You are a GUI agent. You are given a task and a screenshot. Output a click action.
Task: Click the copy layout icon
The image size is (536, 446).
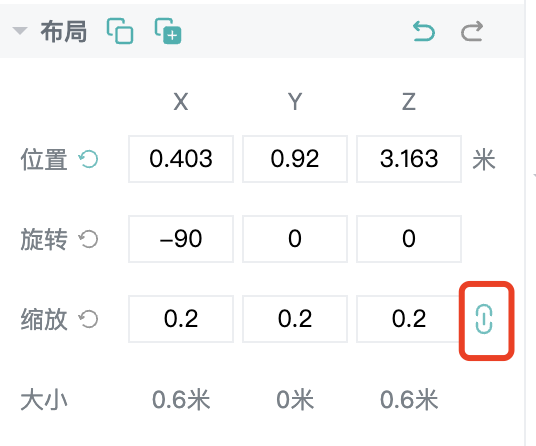120,31
